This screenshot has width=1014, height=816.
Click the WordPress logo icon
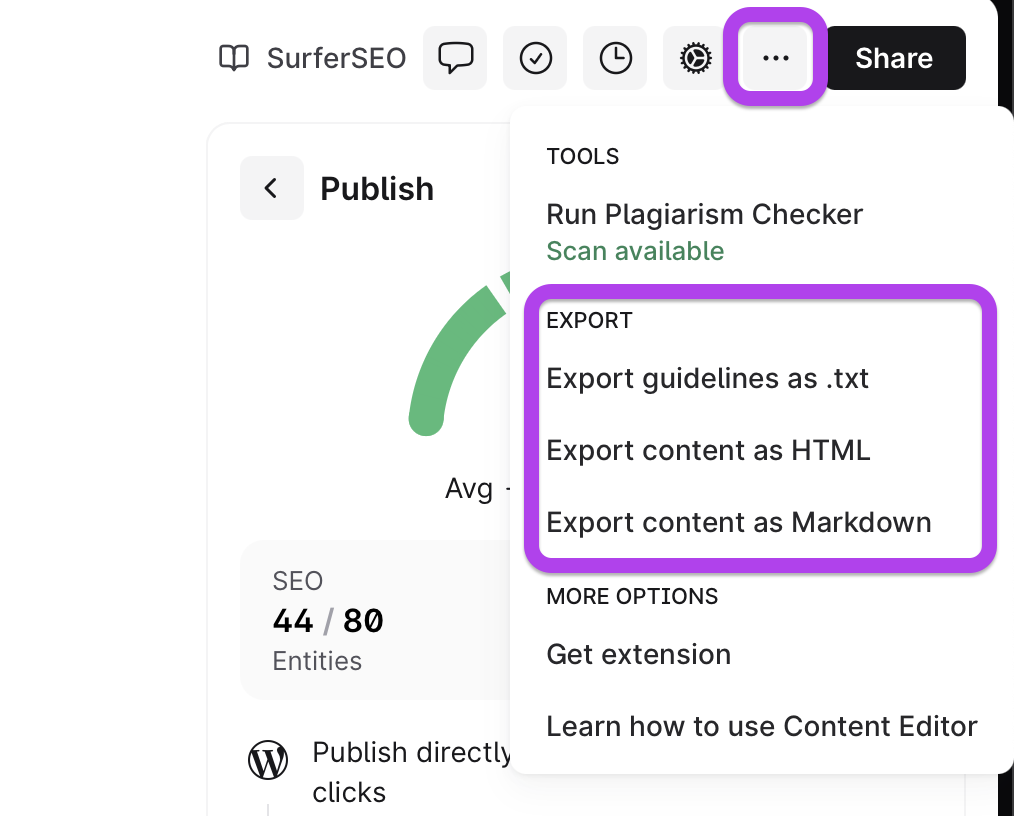(268, 761)
